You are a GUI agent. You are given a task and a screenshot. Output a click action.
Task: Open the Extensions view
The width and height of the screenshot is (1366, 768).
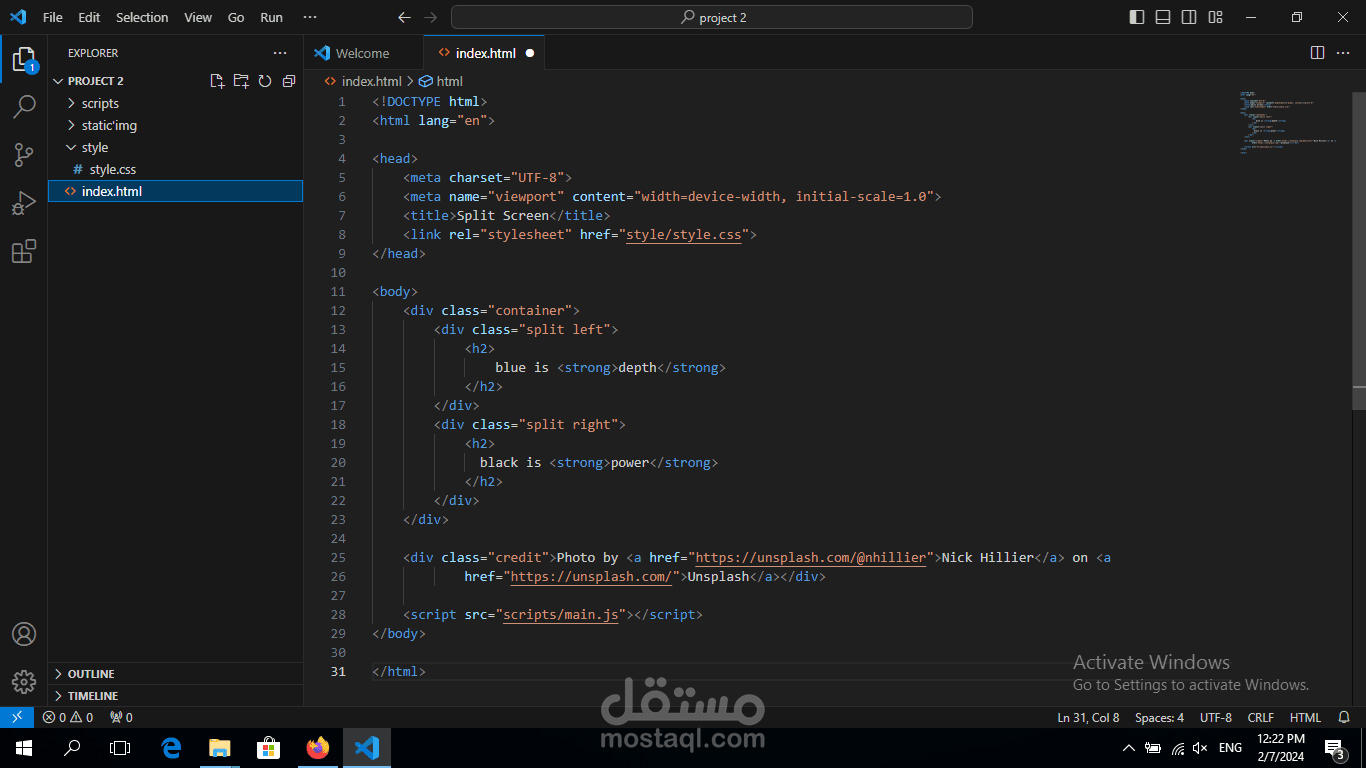[24, 251]
